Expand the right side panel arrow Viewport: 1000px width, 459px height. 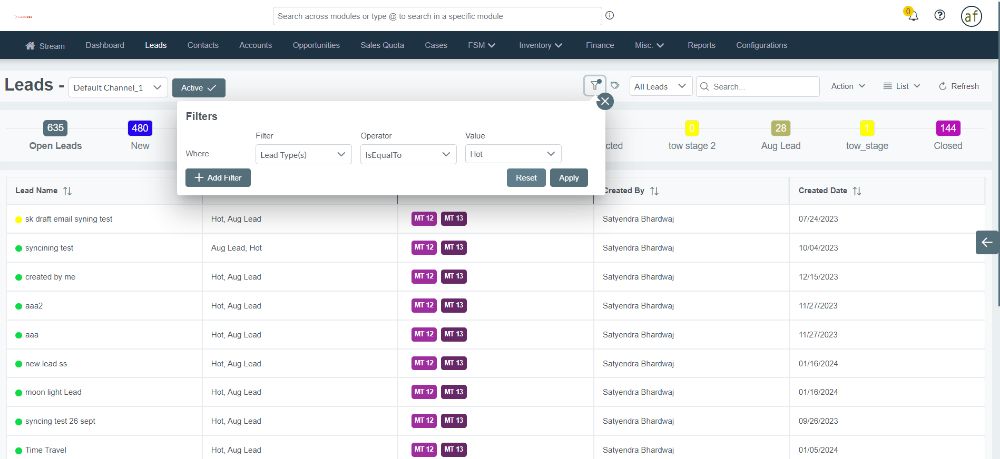pos(987,242)
